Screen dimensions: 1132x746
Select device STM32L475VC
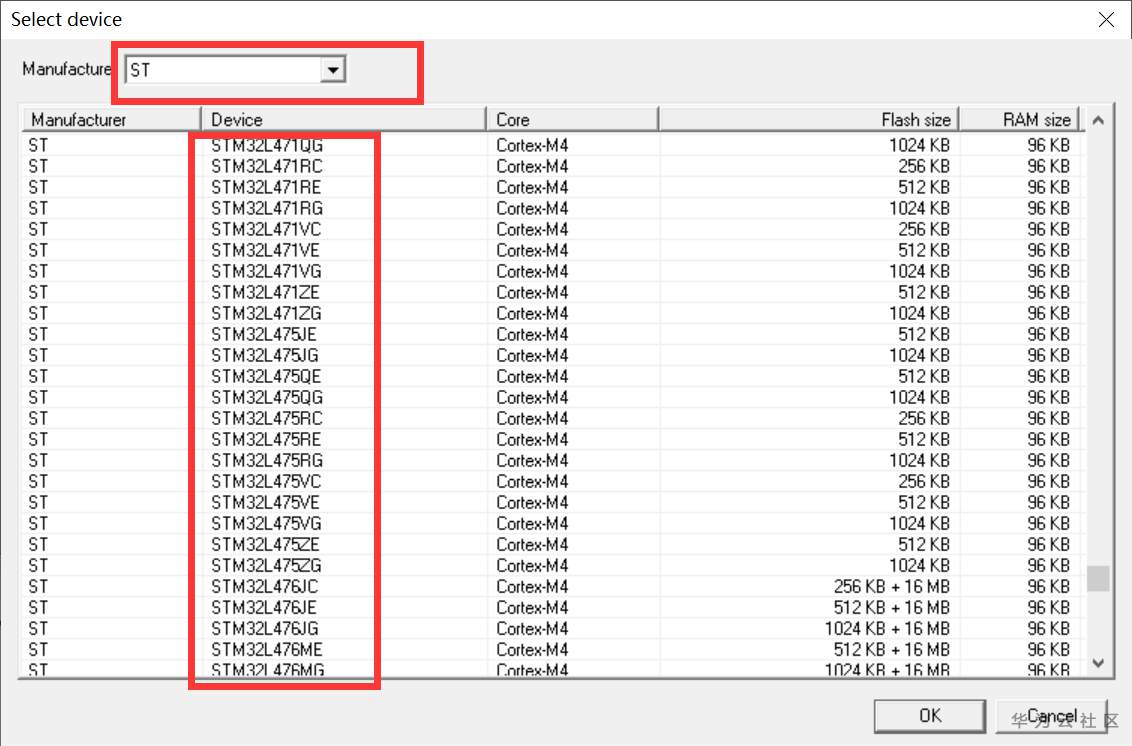(266, 480)
